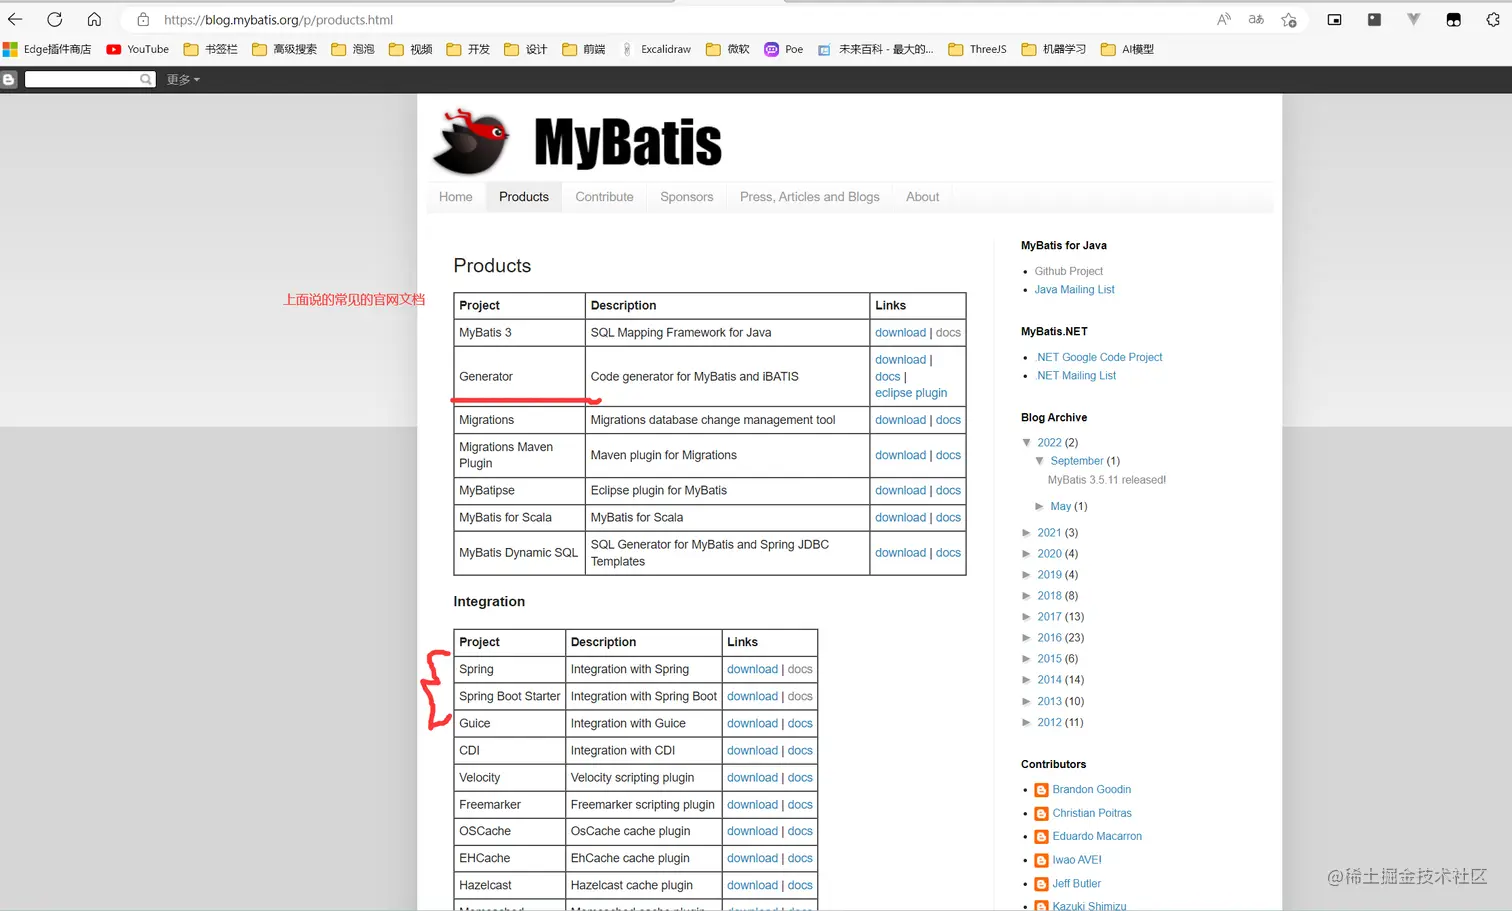
Task: Open the Contribute tab
Action: pos(604,197)
